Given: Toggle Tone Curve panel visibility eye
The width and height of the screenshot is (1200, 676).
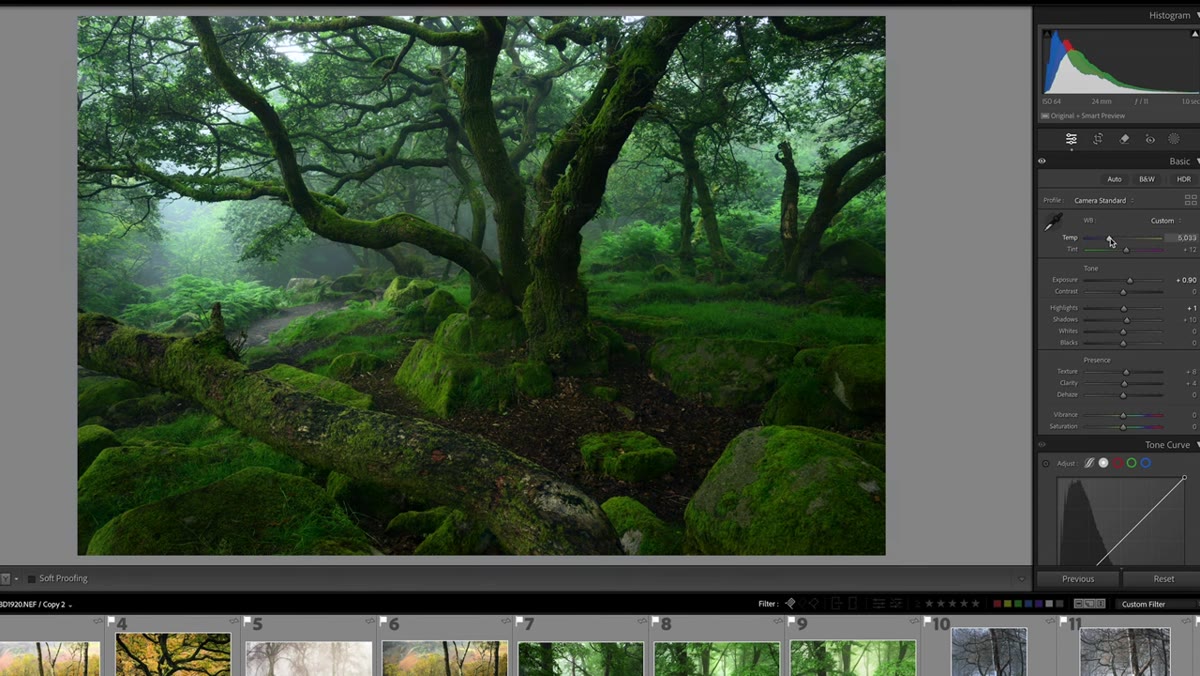Looking at the screenshot, I should (x=1042, y=445).
